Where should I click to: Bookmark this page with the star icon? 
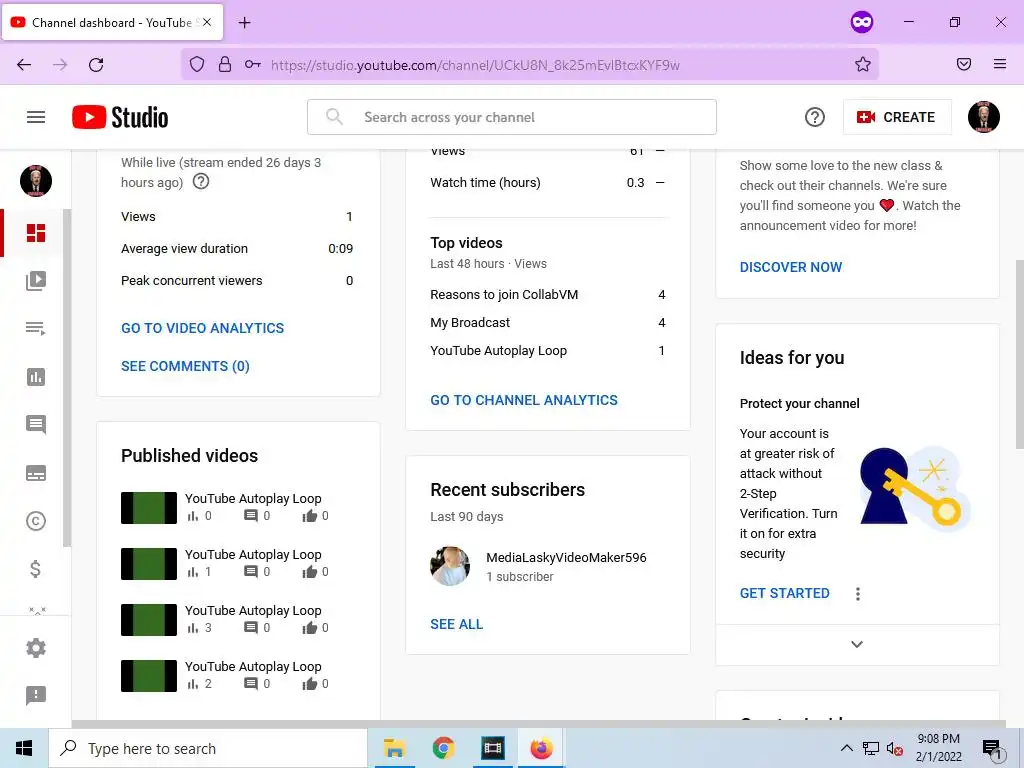point(863,65)
